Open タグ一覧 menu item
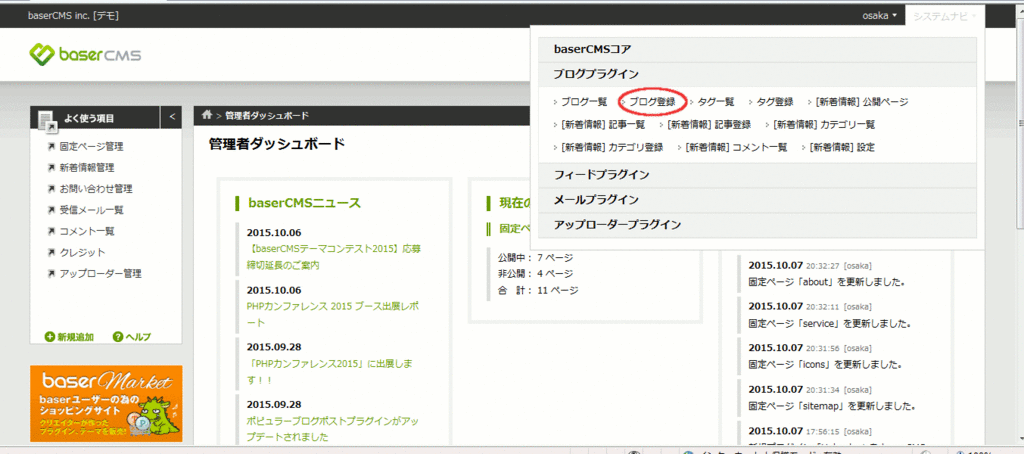 716,102
